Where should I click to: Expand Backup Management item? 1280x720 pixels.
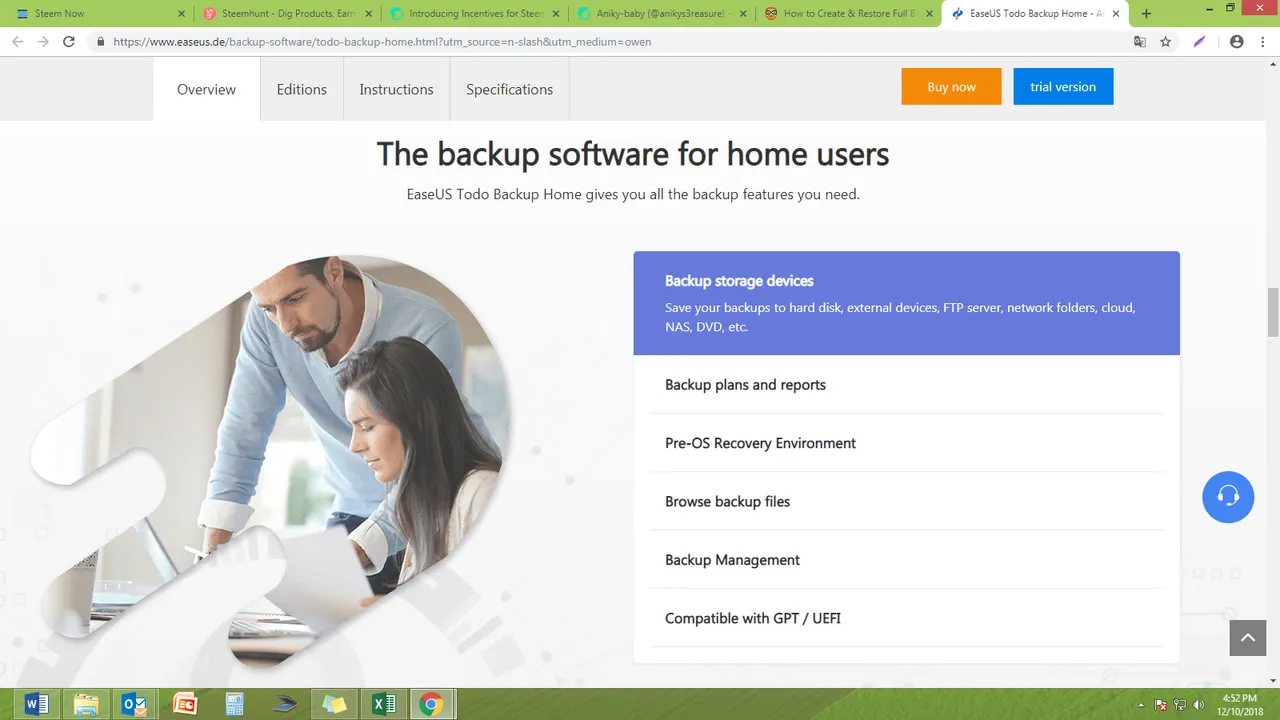pyautogui.click(x=906, y=560)
